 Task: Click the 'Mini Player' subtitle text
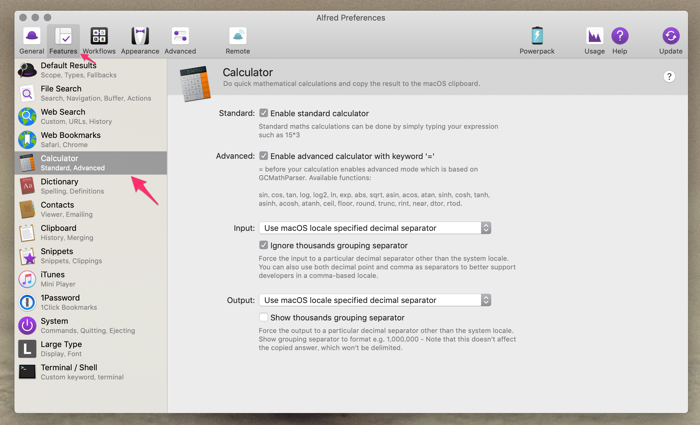point(58,284)
